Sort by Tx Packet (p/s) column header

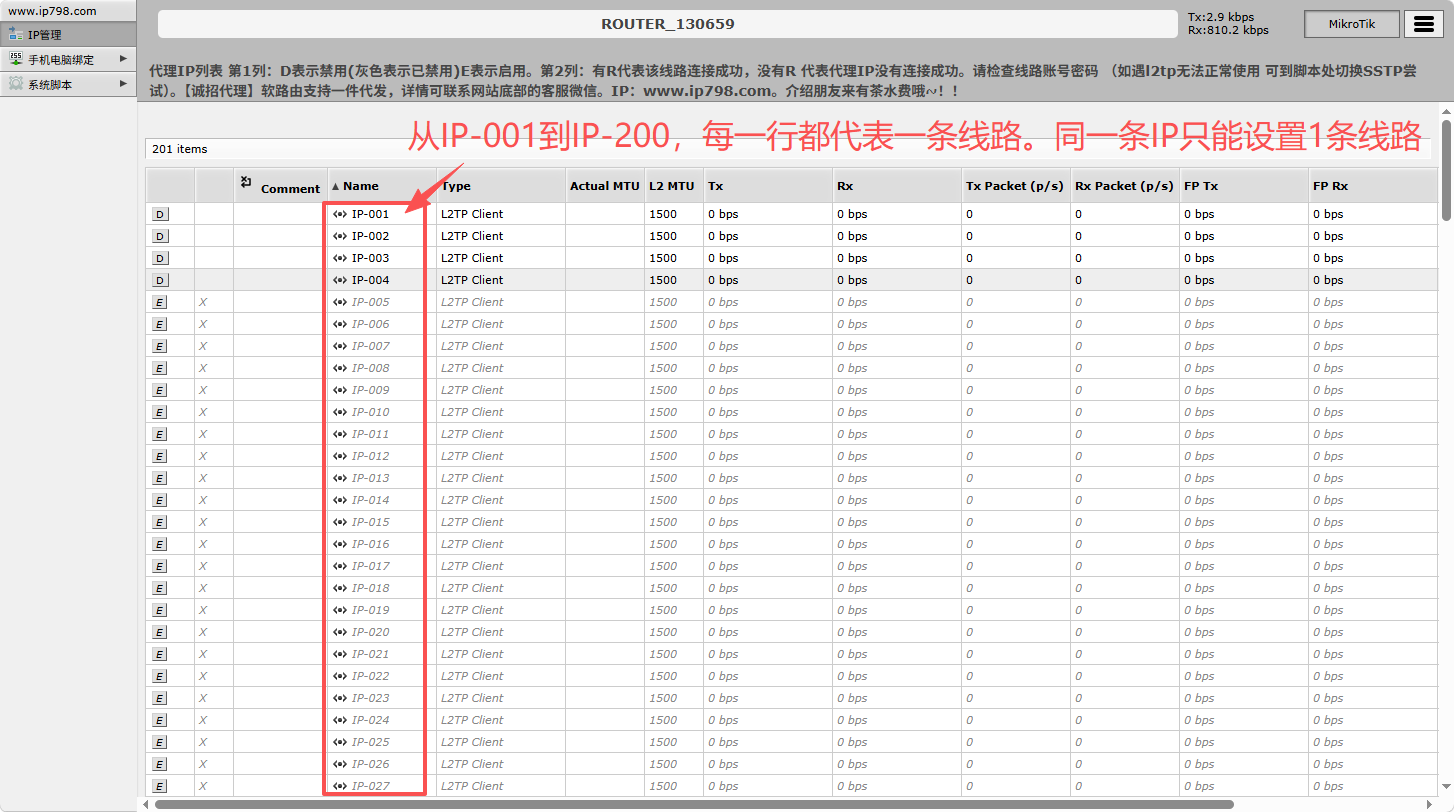[x=1016, y=186]
